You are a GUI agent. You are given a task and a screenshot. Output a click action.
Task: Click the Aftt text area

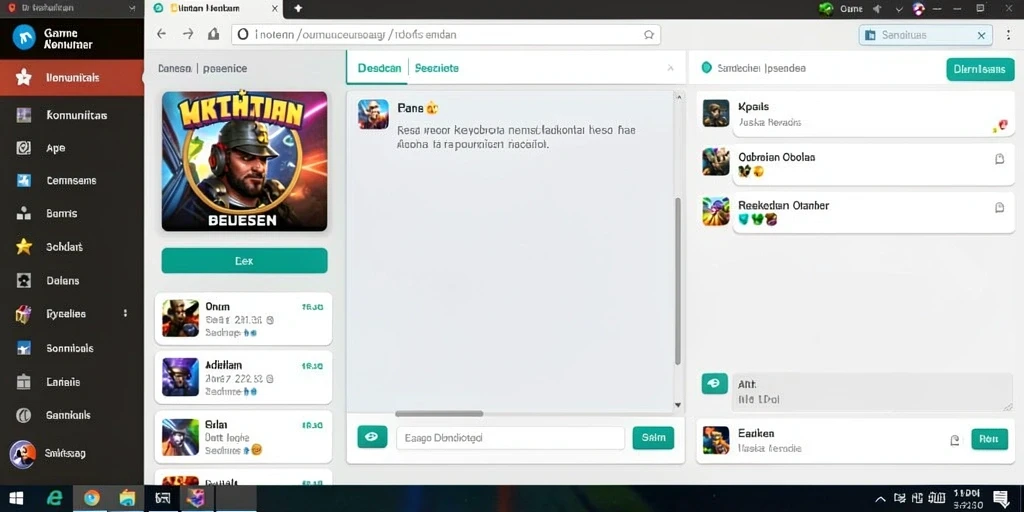[x=872, y=392]
